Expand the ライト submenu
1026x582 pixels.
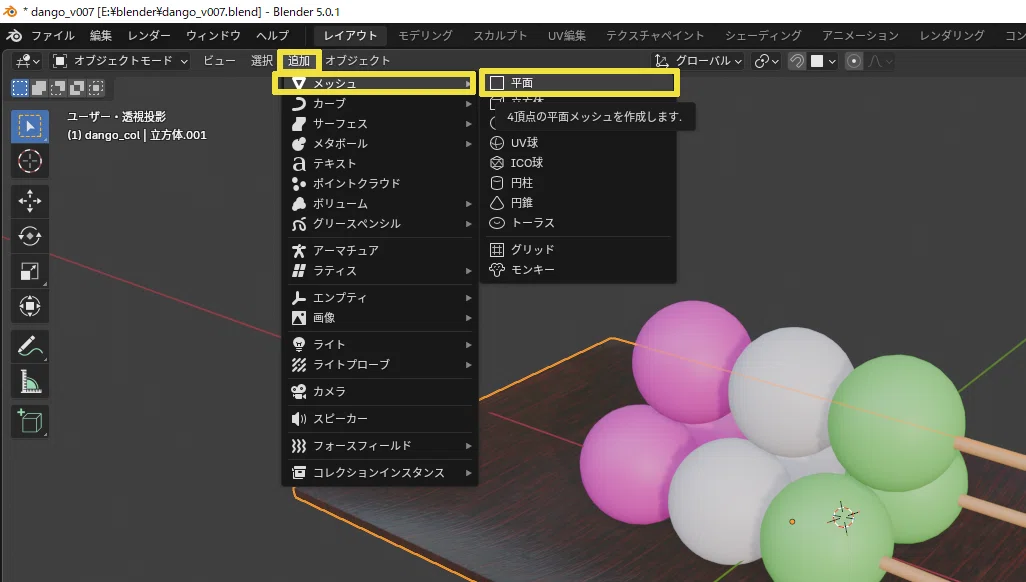click(380, 344)
